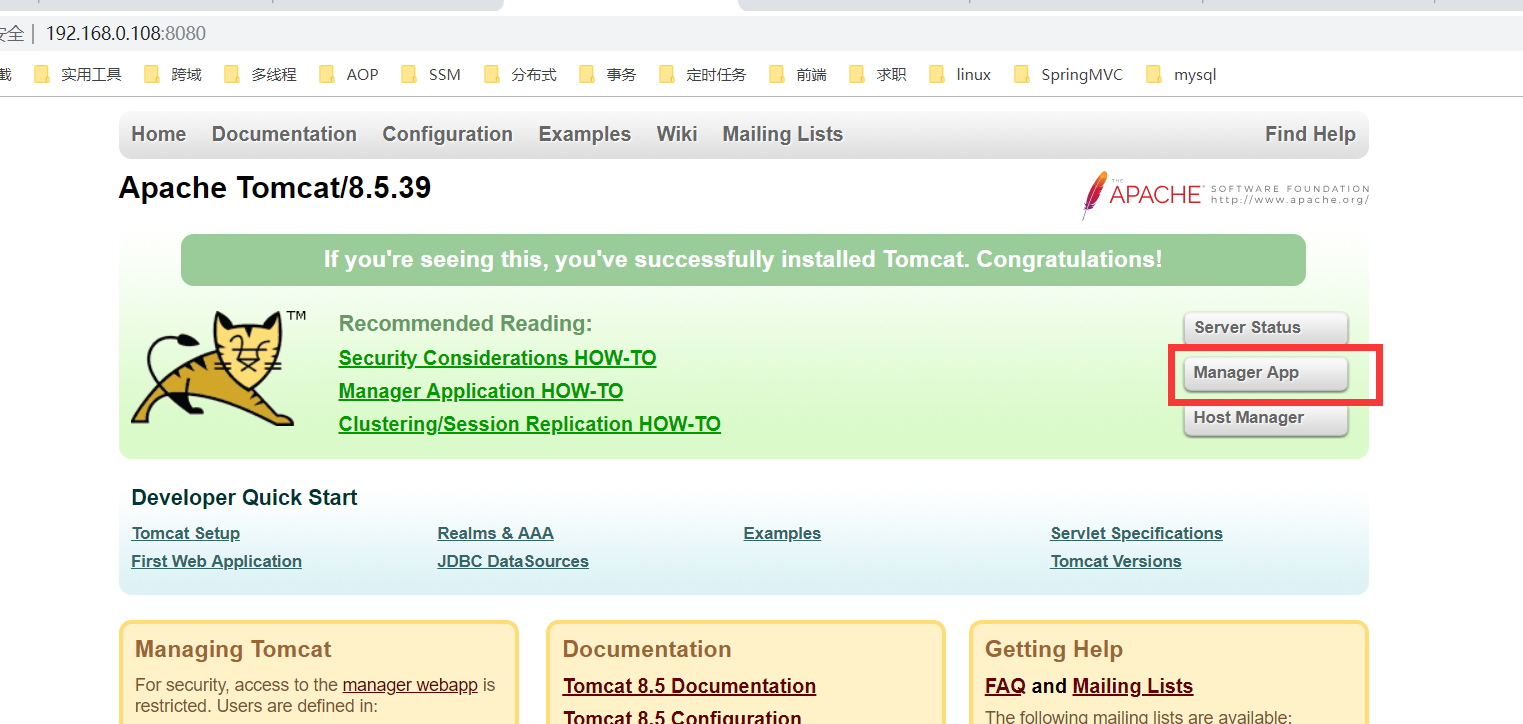Open the First Web Application link
The width and height of the screenshot is (1523, 724).
pyautogui.click(x=216, y=561)
